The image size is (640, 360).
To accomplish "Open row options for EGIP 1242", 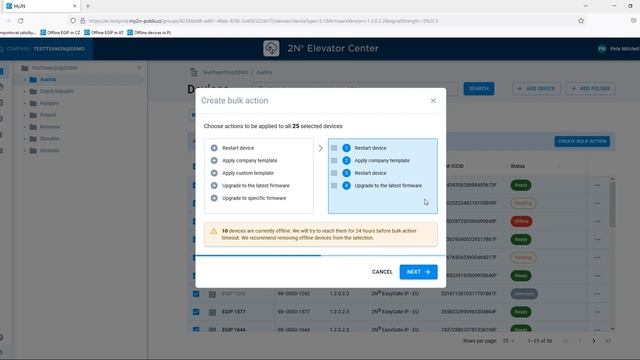I will (x=597, y=294).
